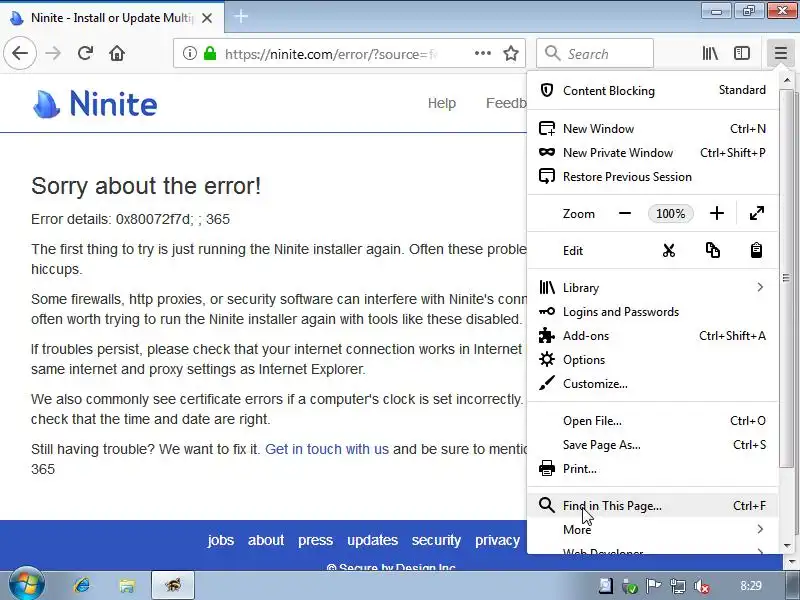Open the privacy footer link
Viewport: 800px width, 600px height.
tap(497, 540)
